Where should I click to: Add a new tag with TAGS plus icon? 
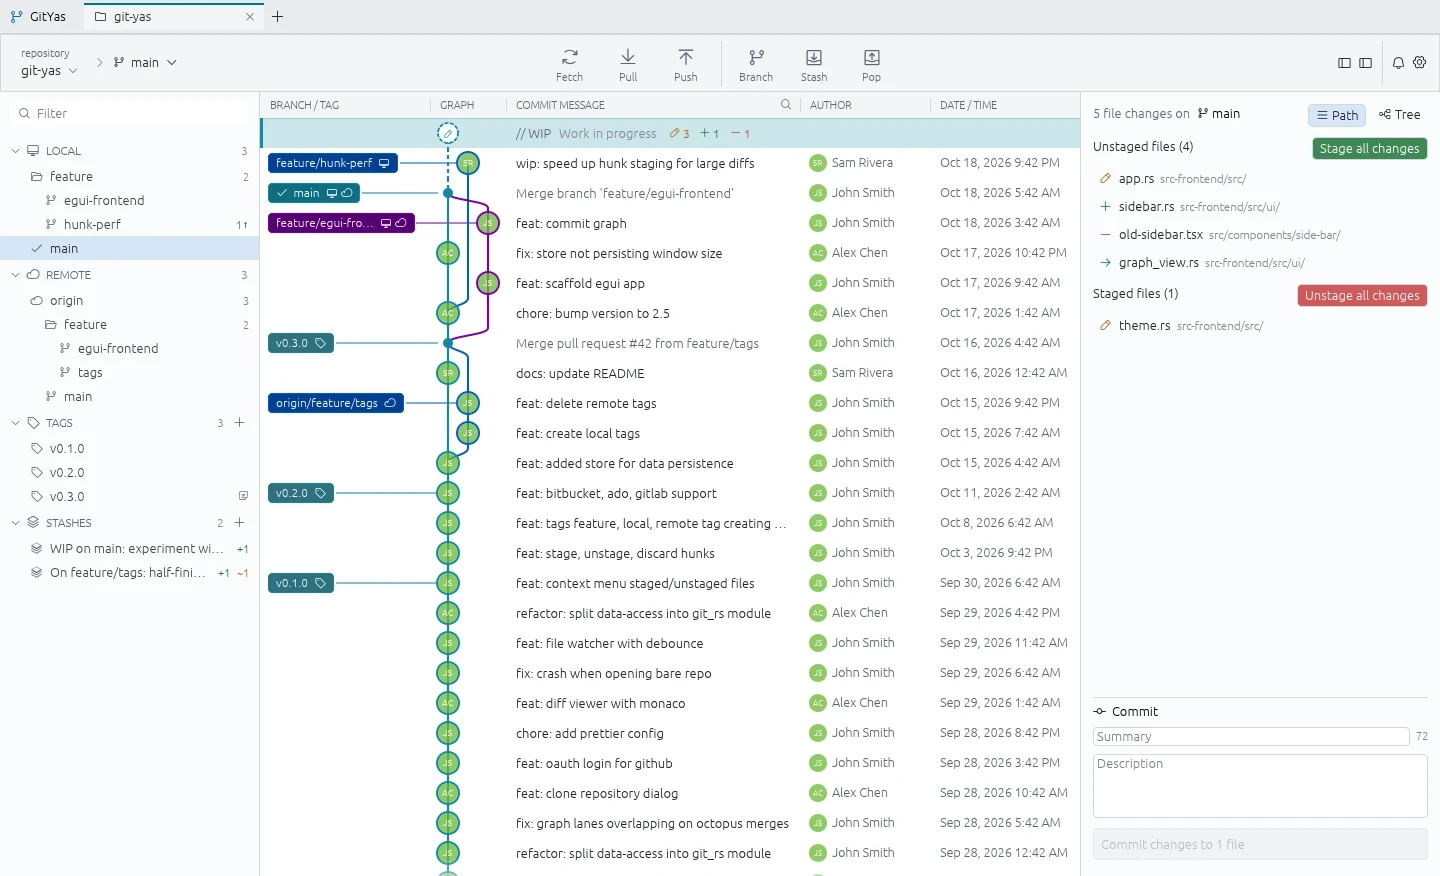point(240,423)
